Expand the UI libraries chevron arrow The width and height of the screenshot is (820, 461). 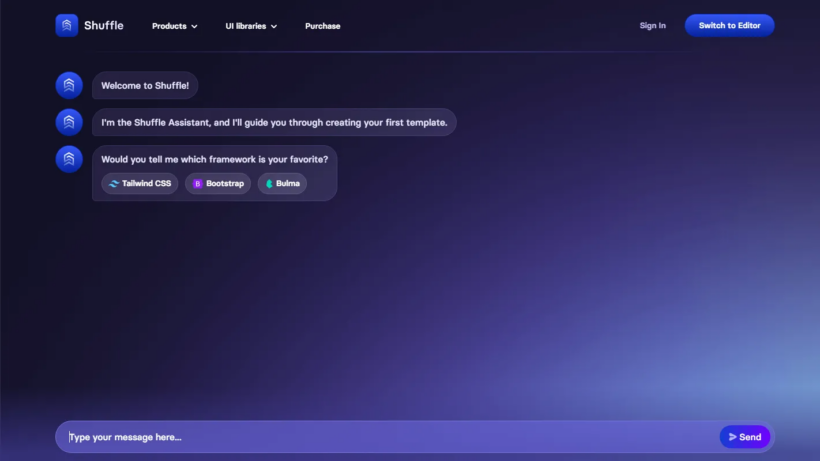[274, 26]
